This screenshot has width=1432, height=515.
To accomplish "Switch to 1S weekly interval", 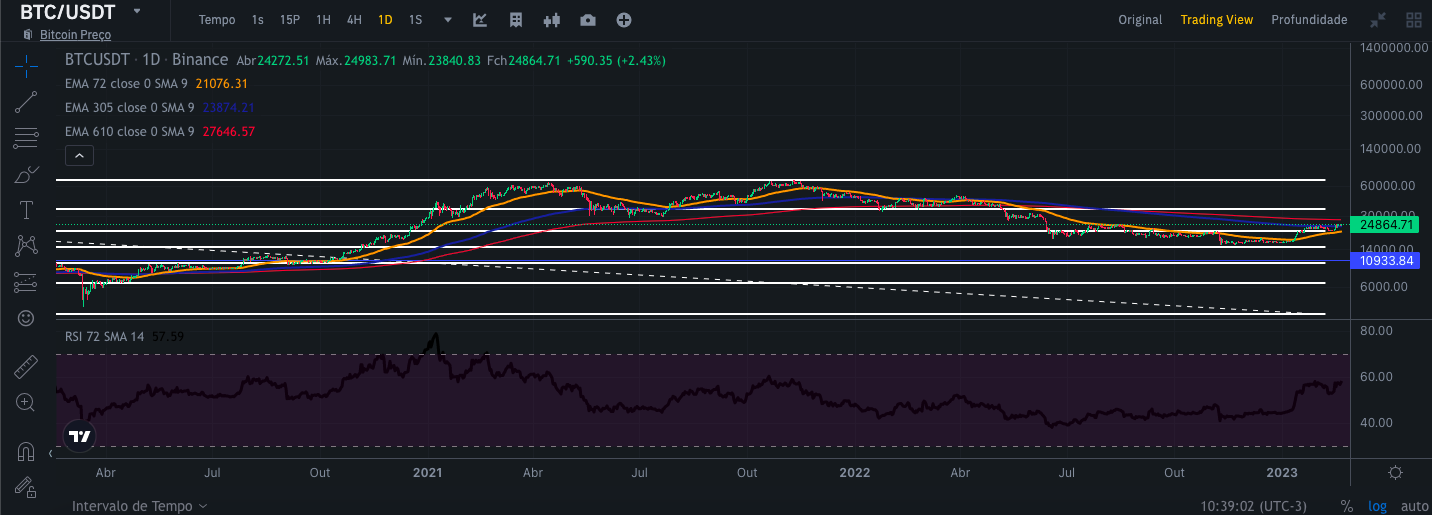I will 415,20.
